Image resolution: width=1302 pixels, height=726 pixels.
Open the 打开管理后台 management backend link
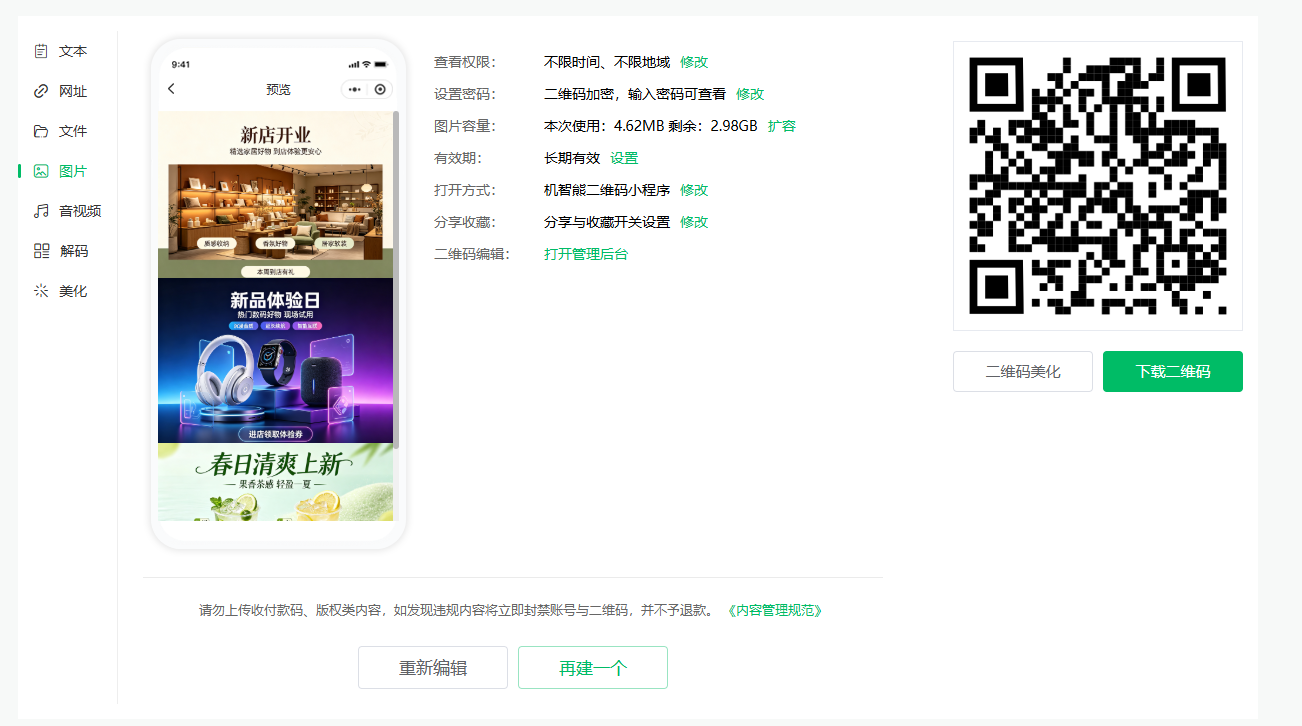(x=586, y=254)
